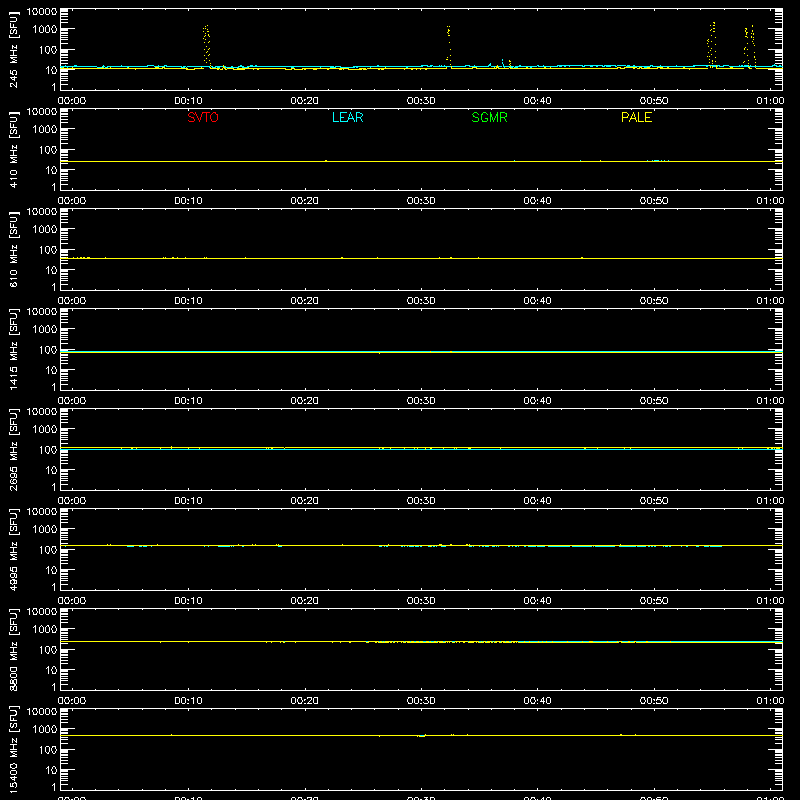Screen dimensions: 800x800
Task: Click the yellow flux trace in the 15400 MHz plot
Action: pos(421,735)
